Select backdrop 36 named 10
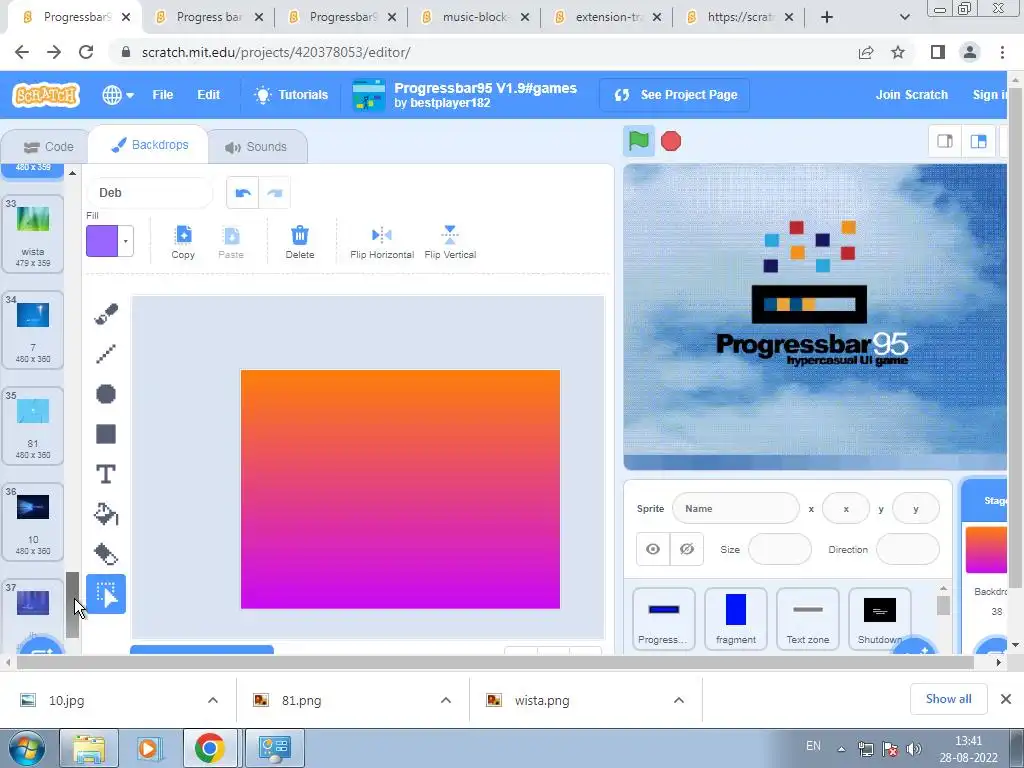The image size is (1024, 768). (33, 521)
